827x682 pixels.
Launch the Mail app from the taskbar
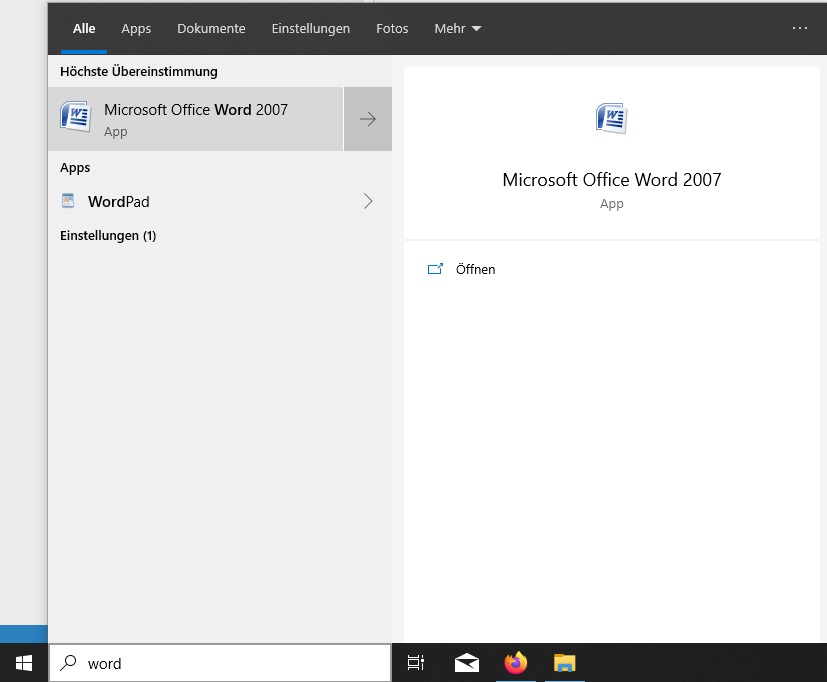[x=467, y=663]
